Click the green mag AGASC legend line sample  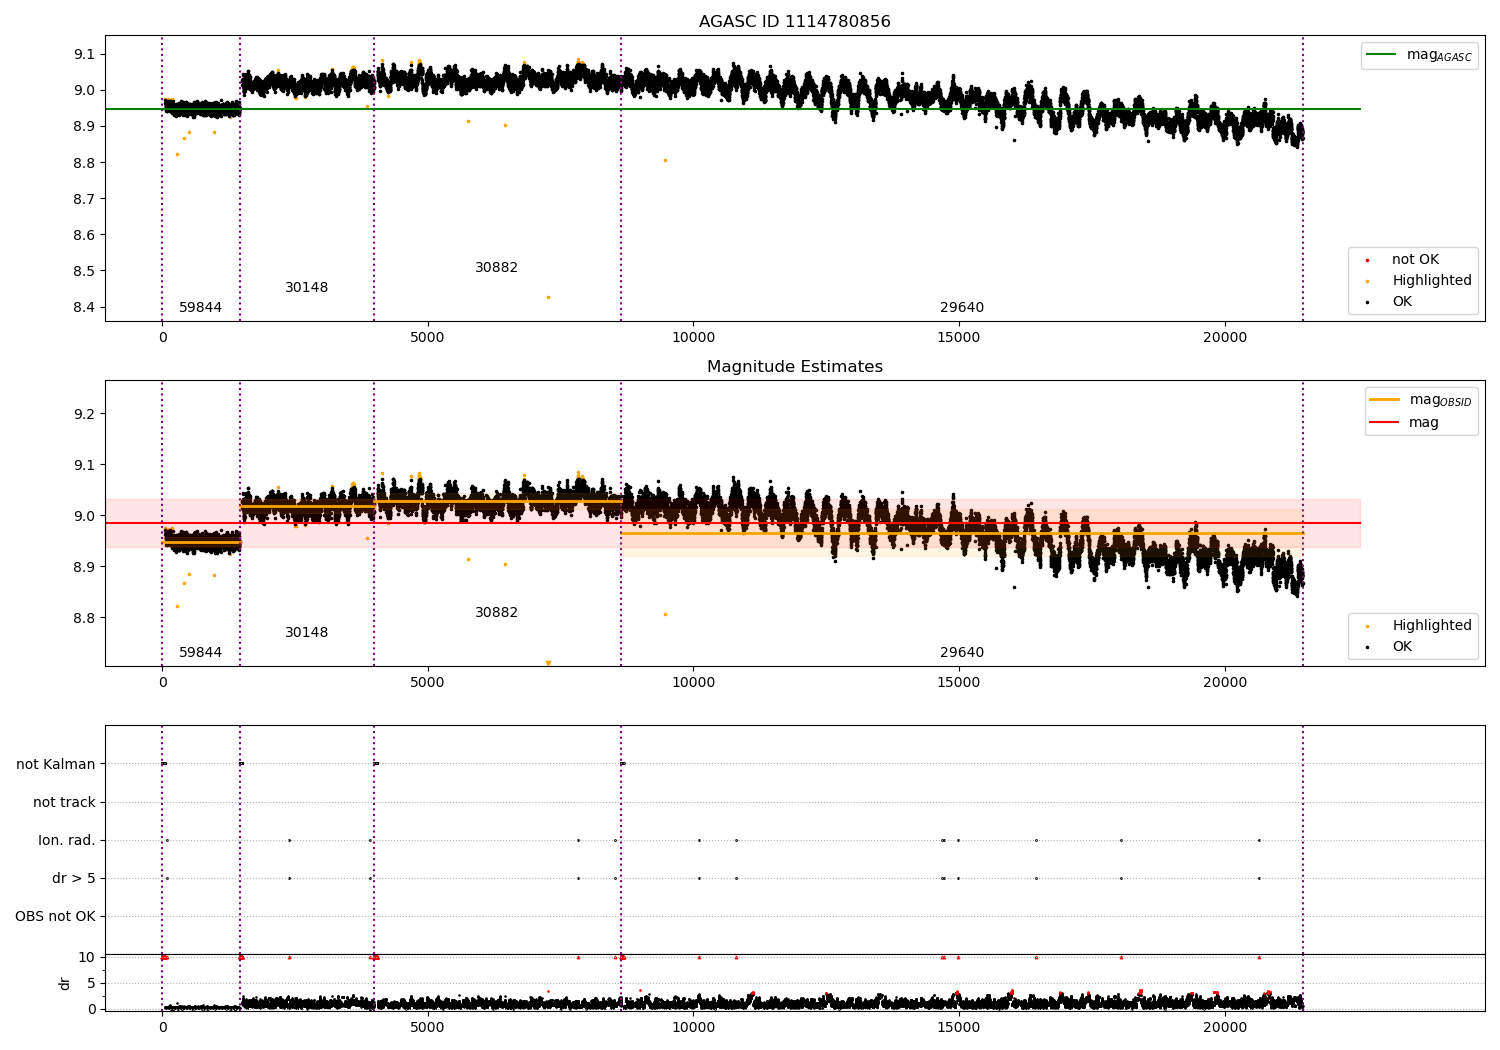1383,55
